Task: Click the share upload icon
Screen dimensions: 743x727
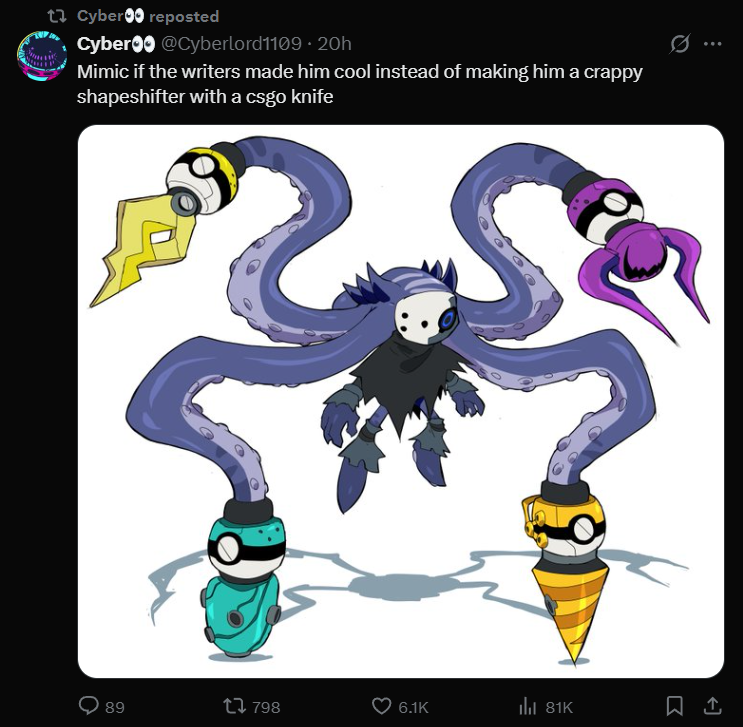Action: click(x=711, y=706)
